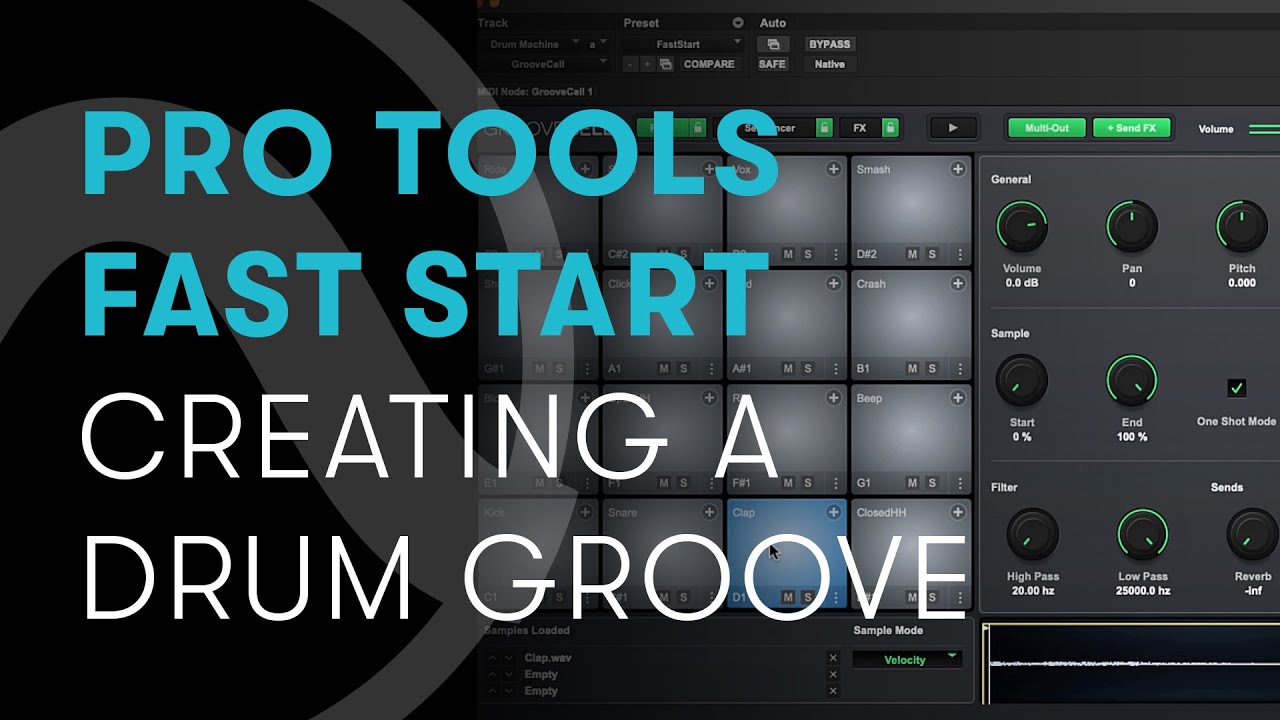Mute the Smash pad
The width and height of the screenshot is (1280, 720).
coord(912,254)
